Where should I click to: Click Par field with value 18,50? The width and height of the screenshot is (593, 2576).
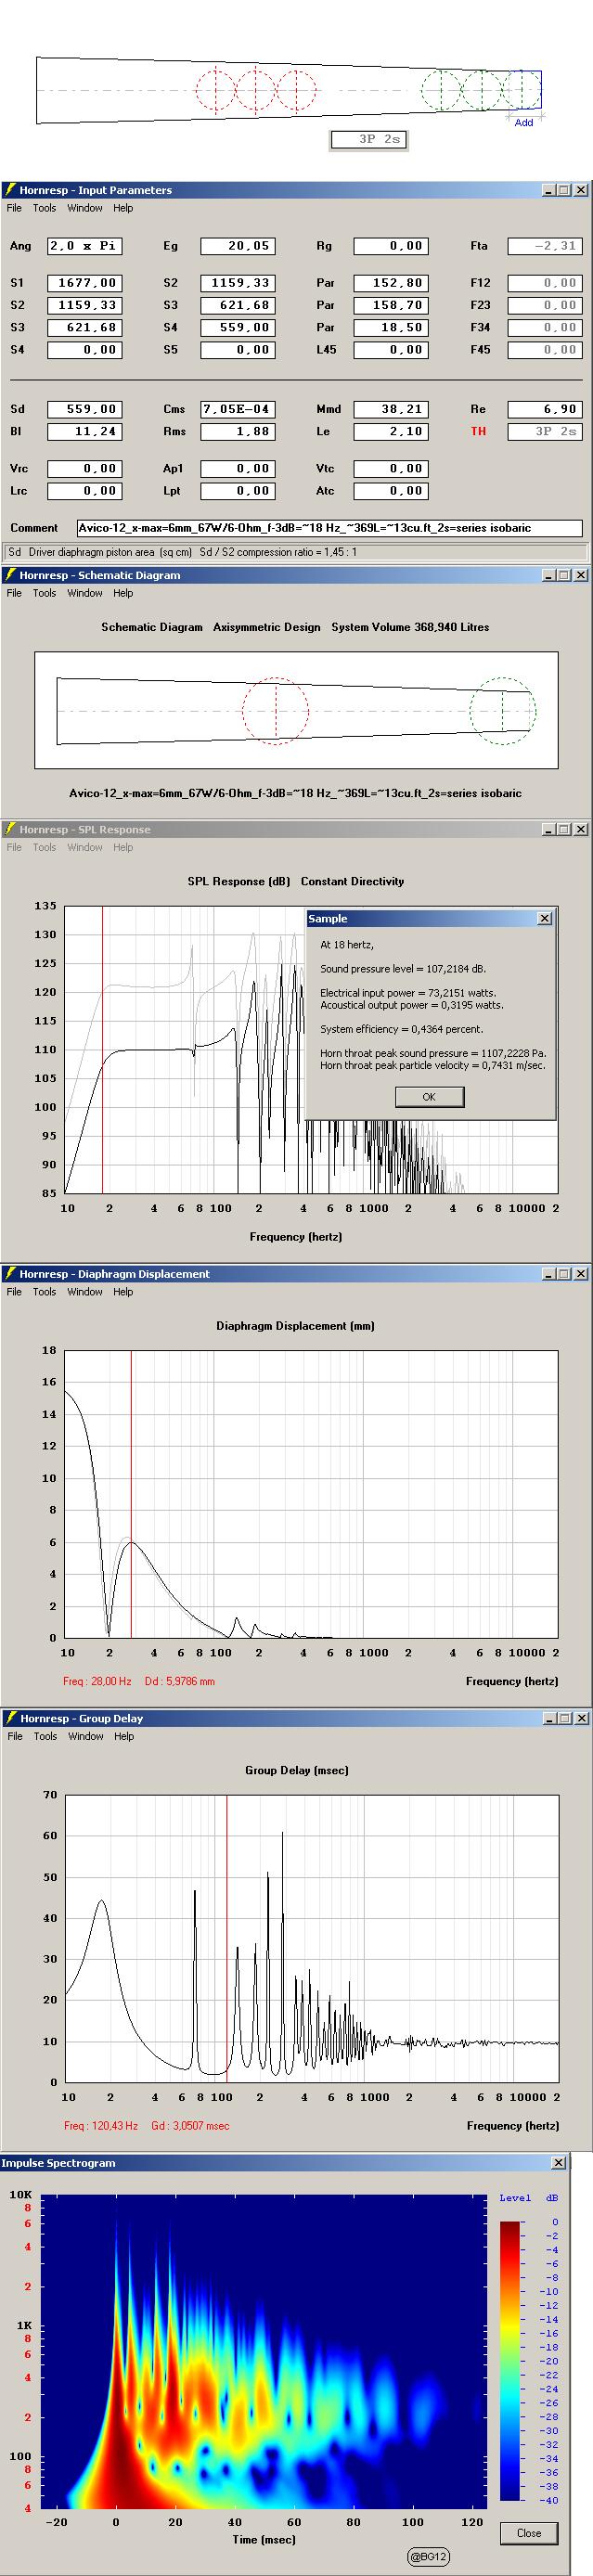tap(391, 327)
